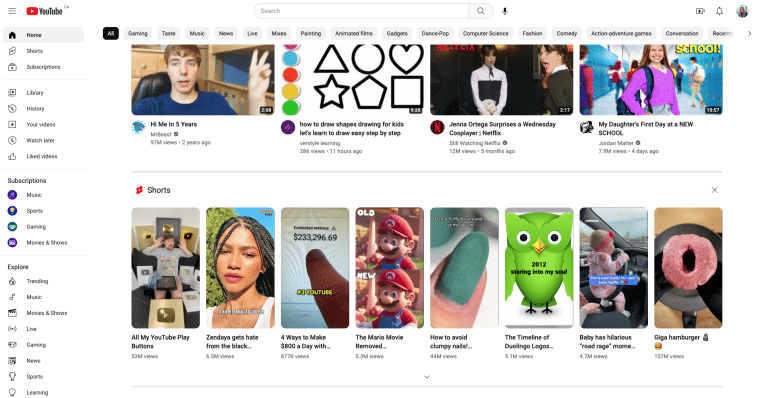760x398 pixels.
Task: Play Duolingo Logos short thumbnail
Action: (539, 268)
